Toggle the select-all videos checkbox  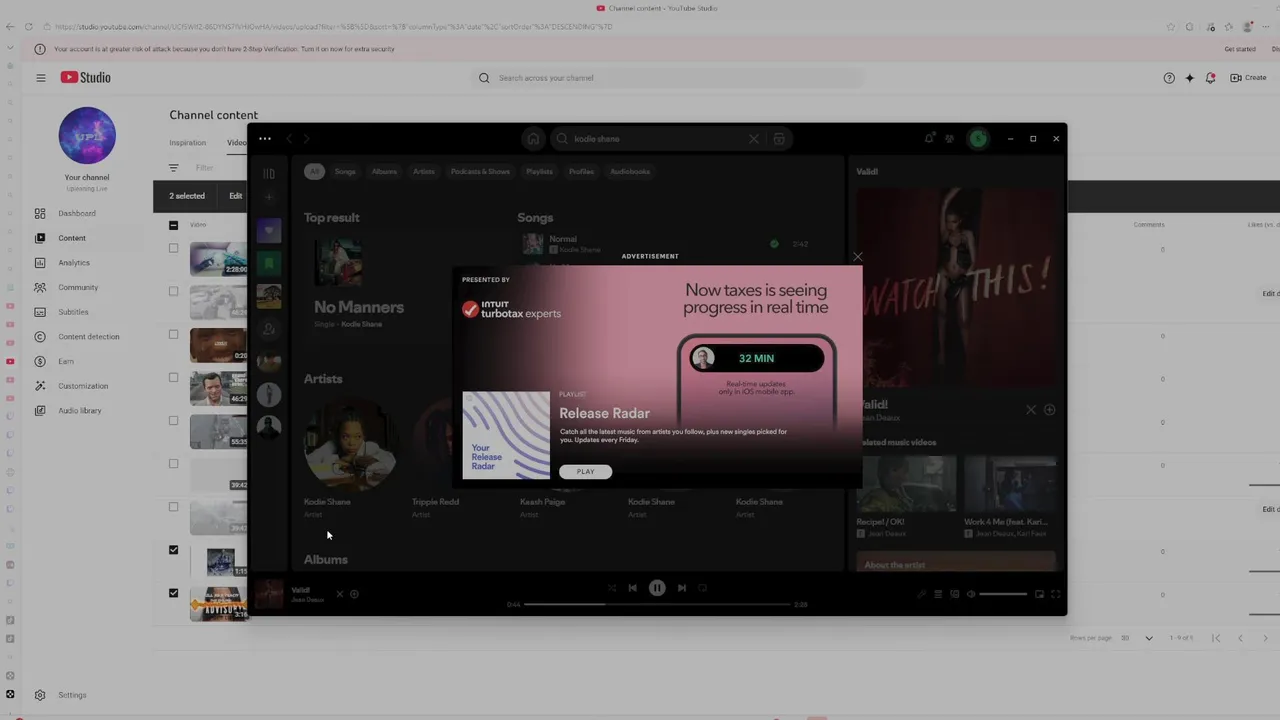click(173, 225)
